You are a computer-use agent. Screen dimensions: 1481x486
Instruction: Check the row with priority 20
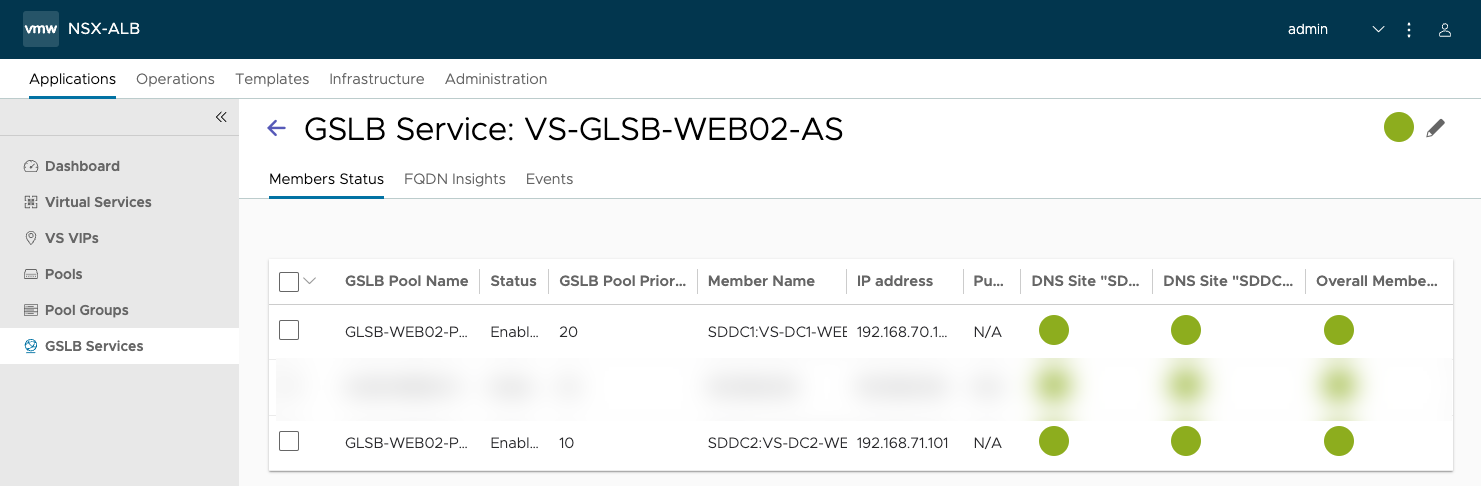pyautogui.click(x=289, y=330)
